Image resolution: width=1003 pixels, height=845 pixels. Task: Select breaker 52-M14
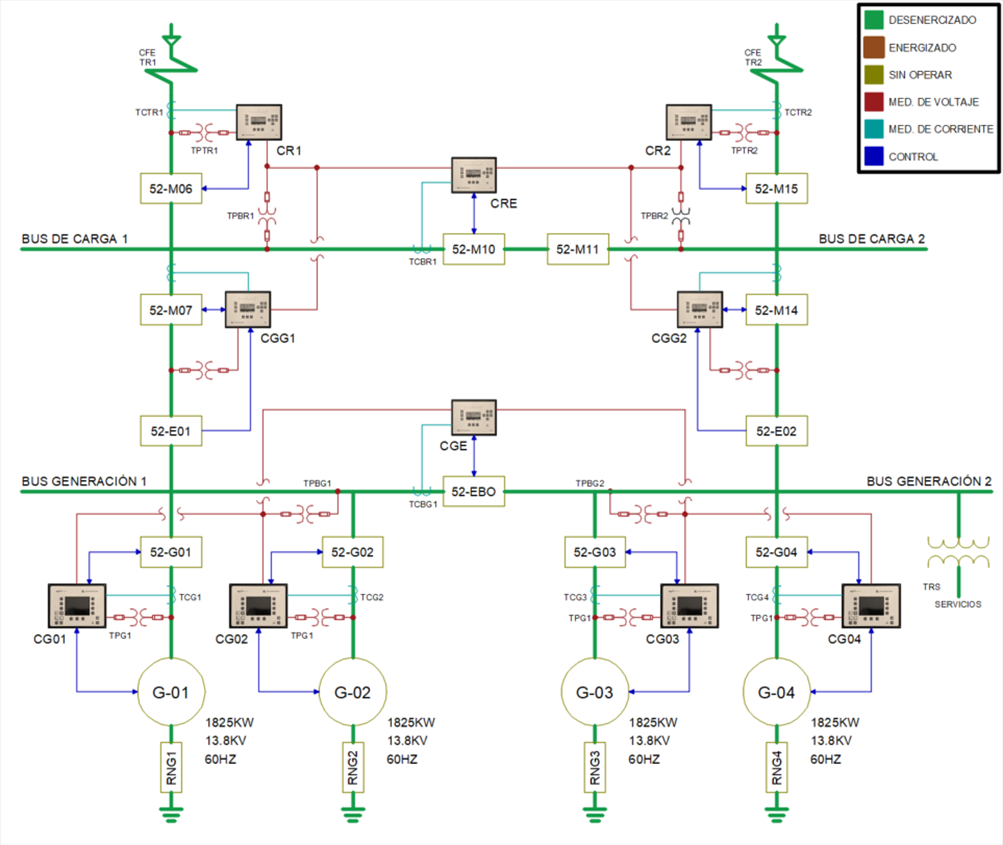(x=777, y=310)
